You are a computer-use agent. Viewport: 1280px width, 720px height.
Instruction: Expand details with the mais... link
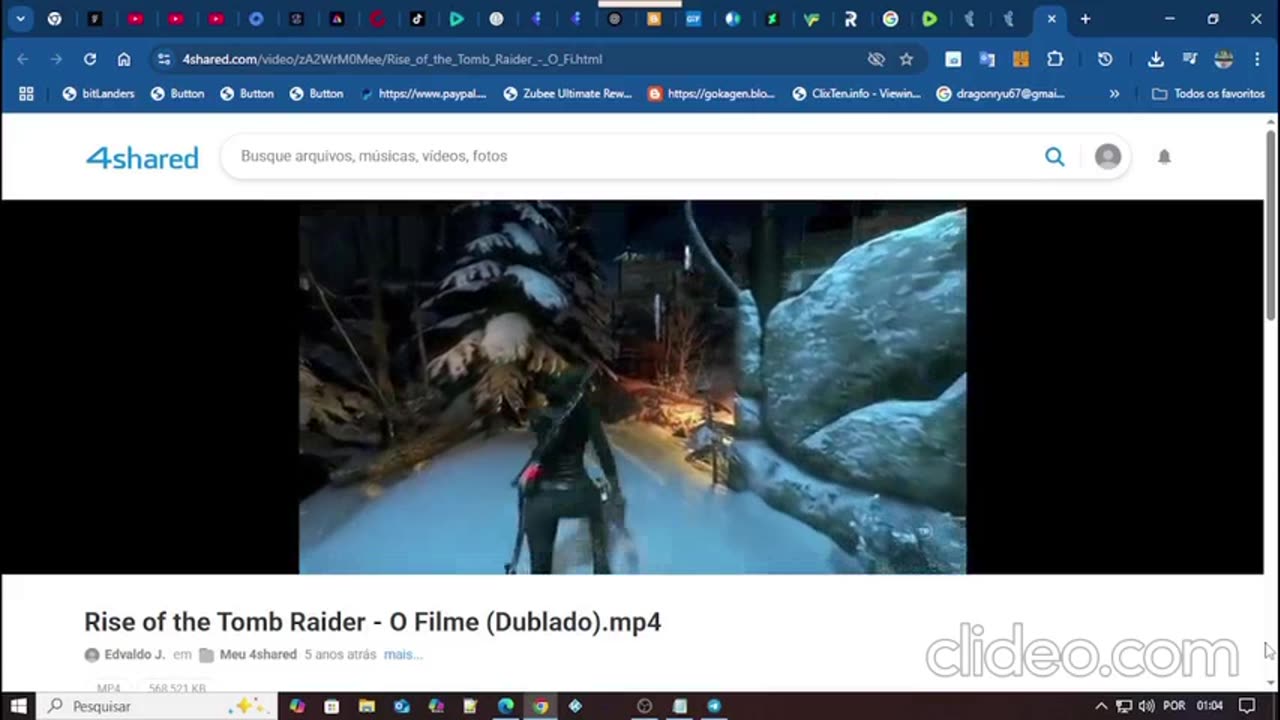(403, 654)
